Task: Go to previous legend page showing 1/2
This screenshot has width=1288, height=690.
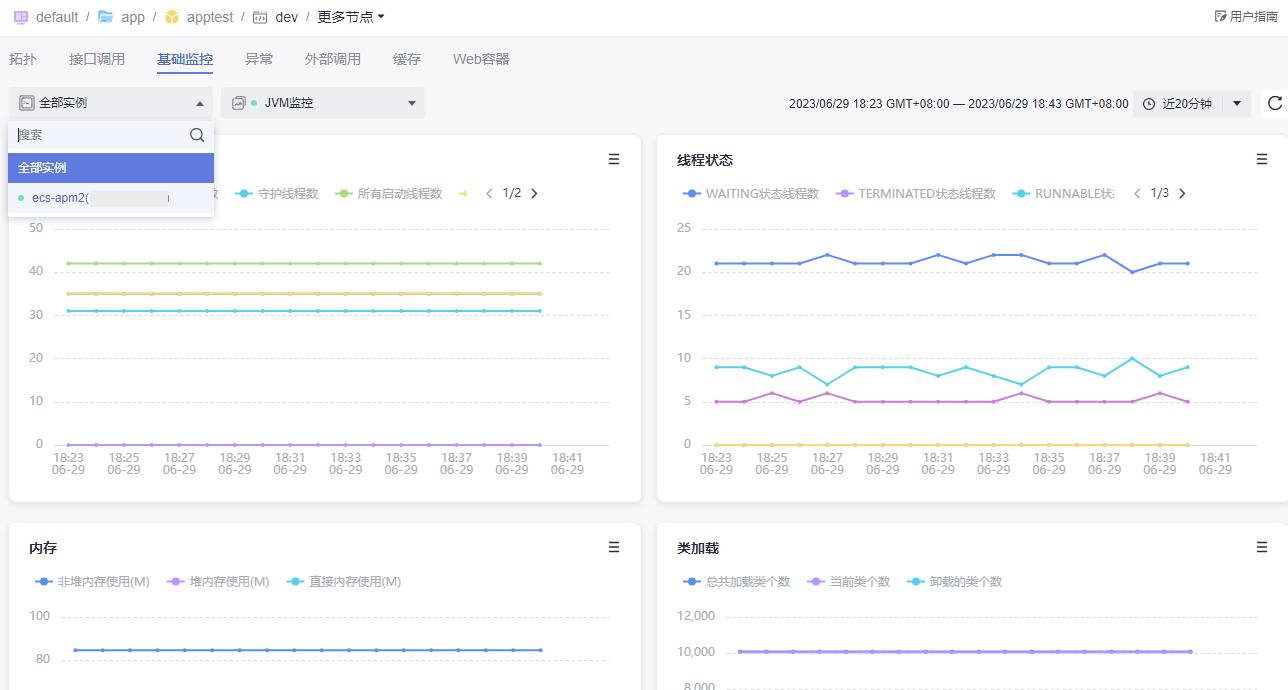Action: pyautogui.click(x=489, y=193)
